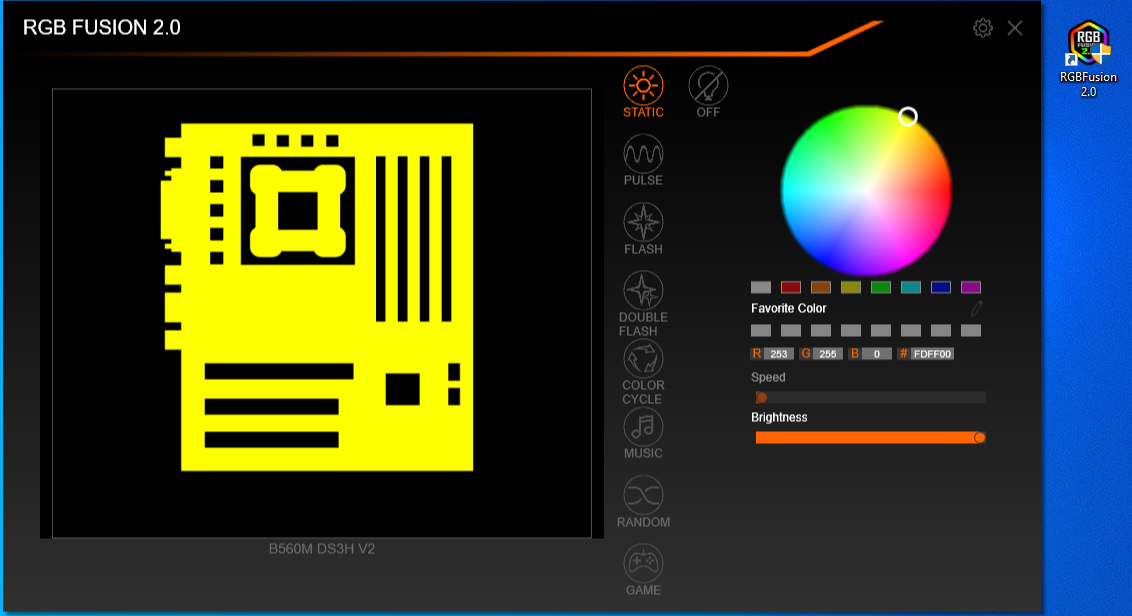Click the pencil edit icon for Favorite Color

(976, 308)
